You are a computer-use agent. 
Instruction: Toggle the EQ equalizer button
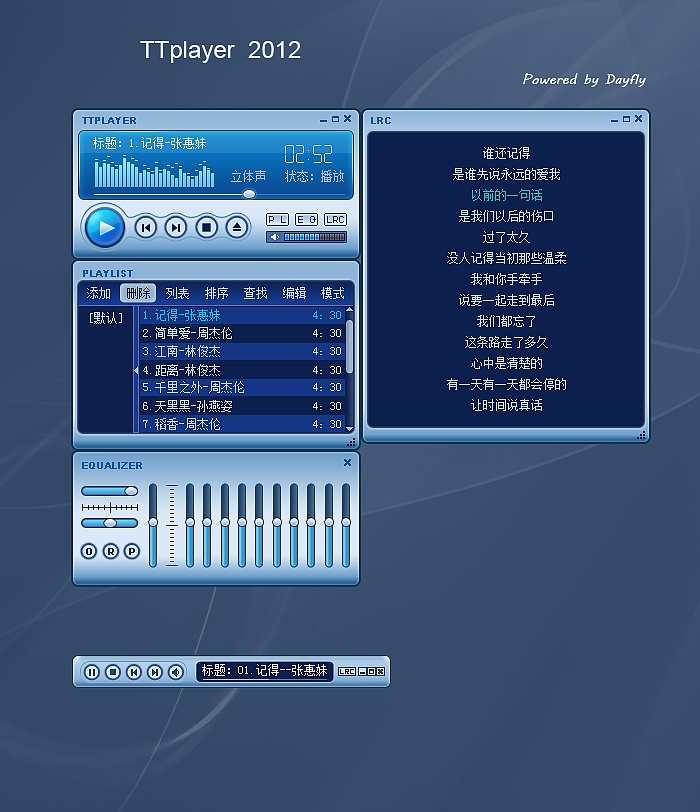307,220
